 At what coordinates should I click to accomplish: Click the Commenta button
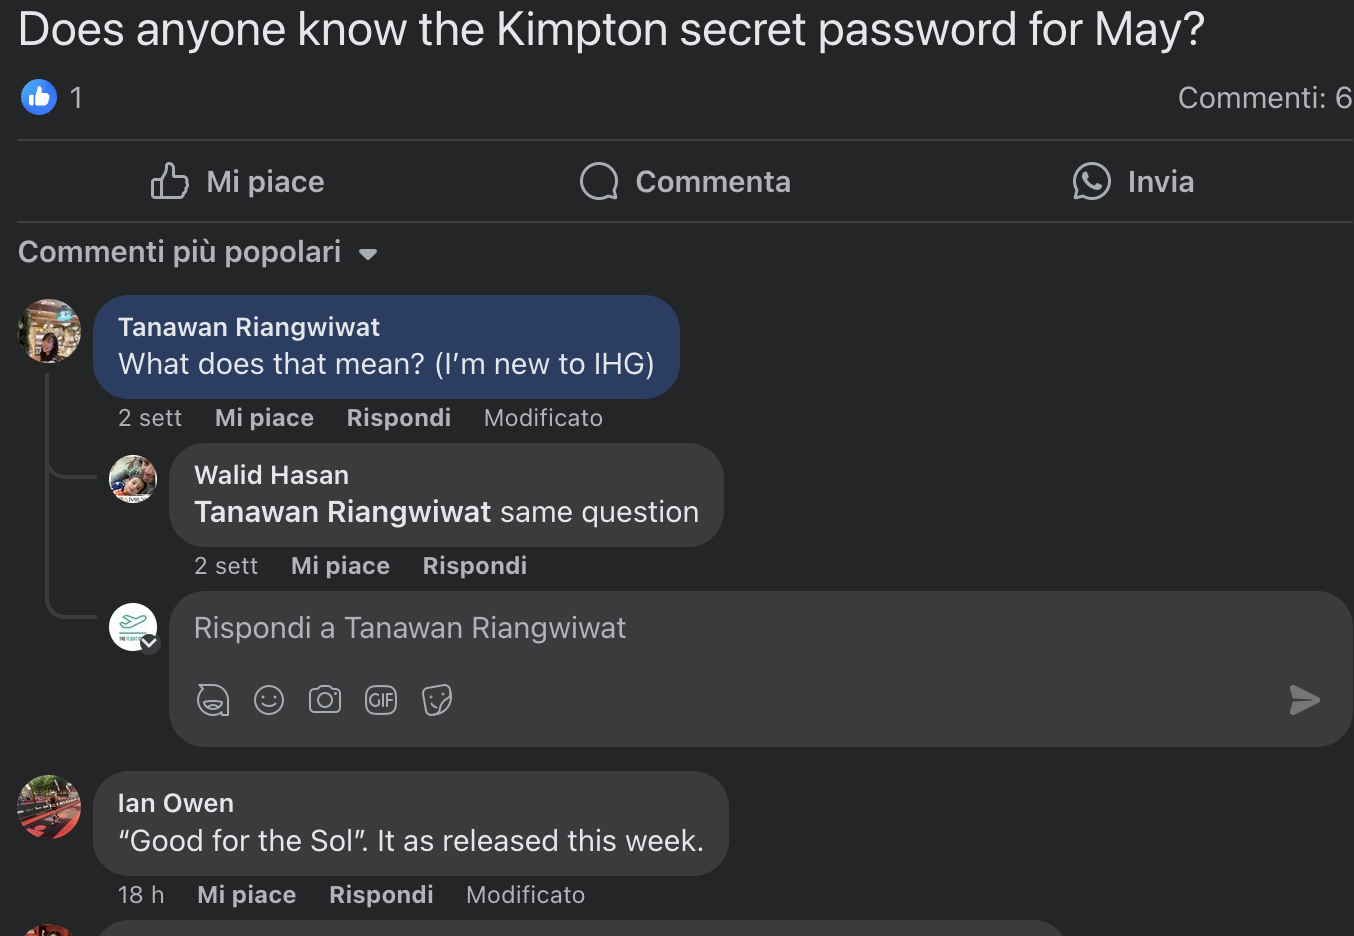(685, 182)
